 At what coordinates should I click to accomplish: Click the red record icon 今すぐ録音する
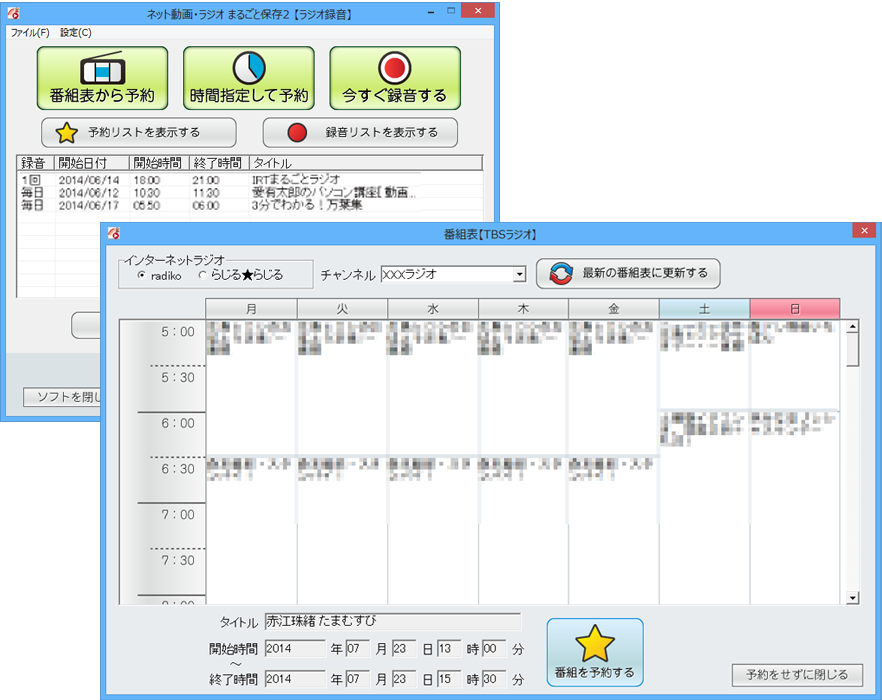395,68
